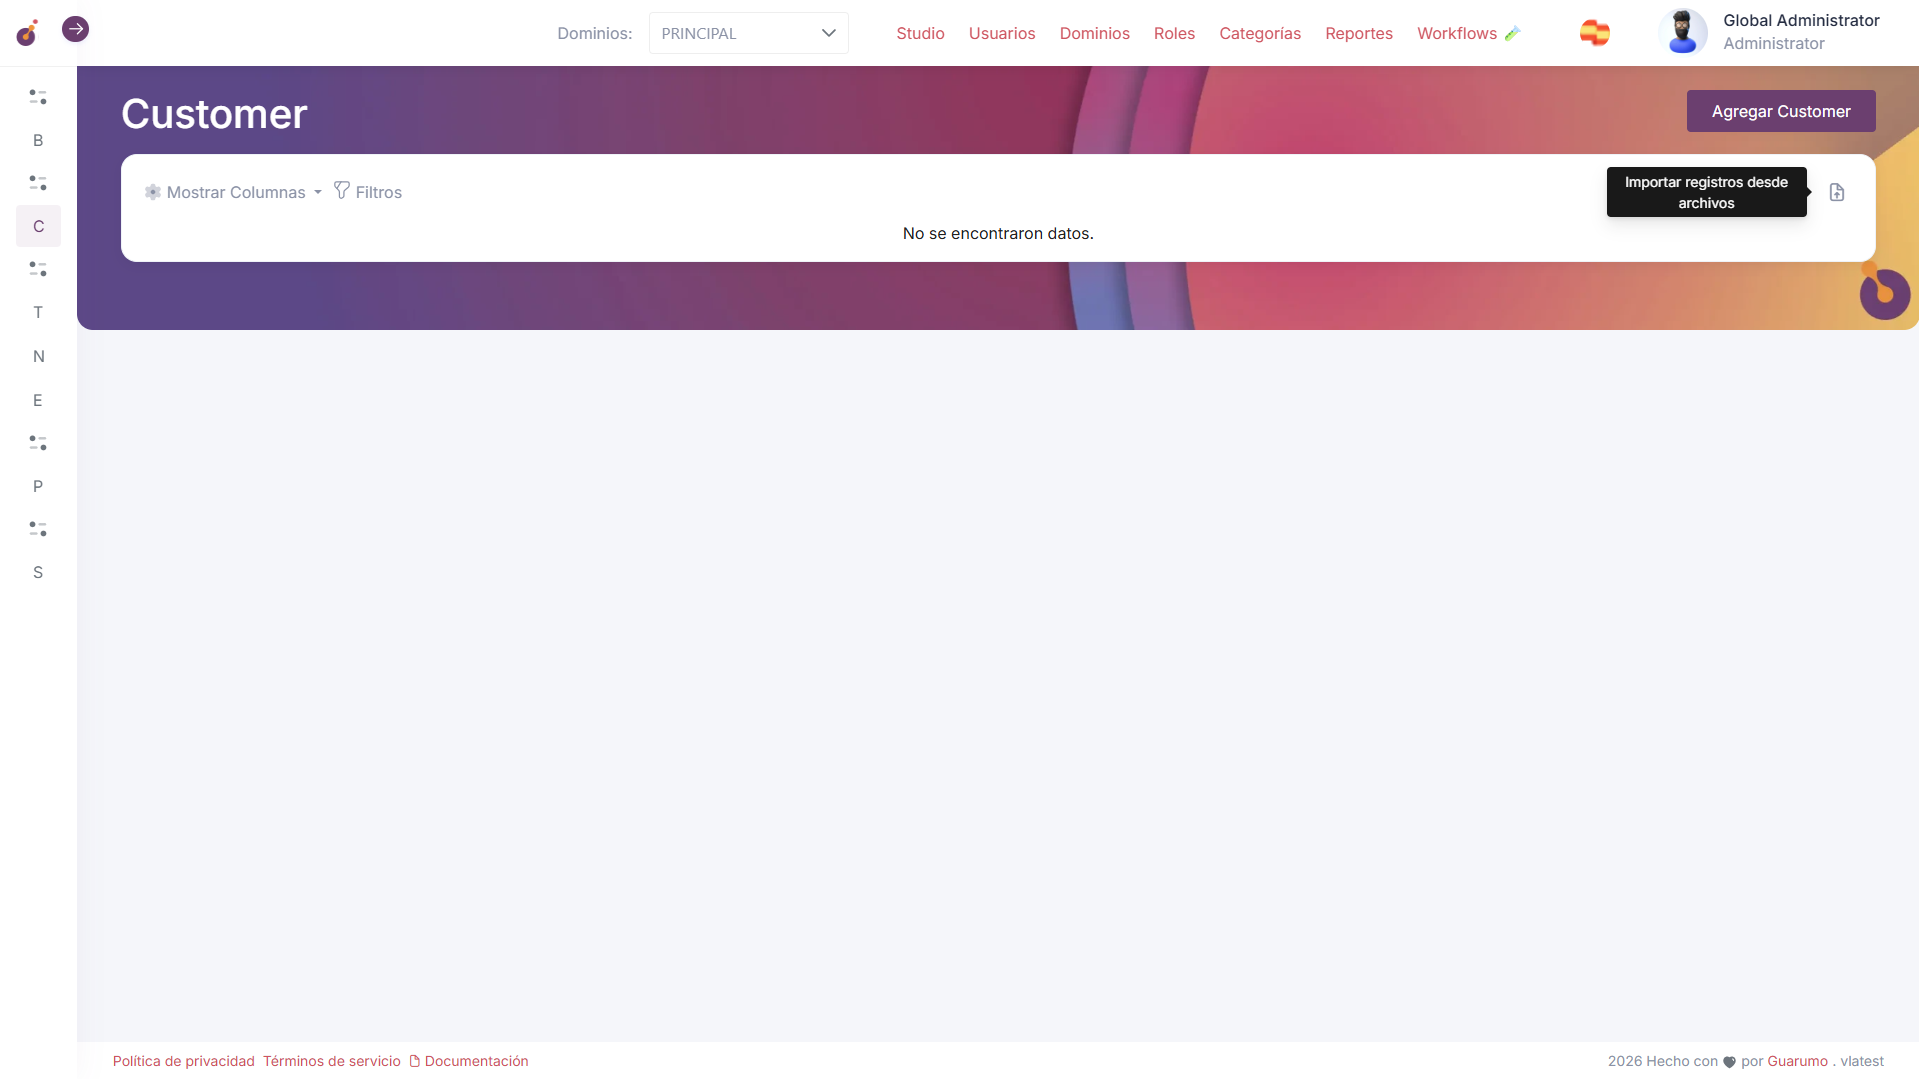Open the floating purple circle widget
1919x1079 pixels.
point(1884,294)
